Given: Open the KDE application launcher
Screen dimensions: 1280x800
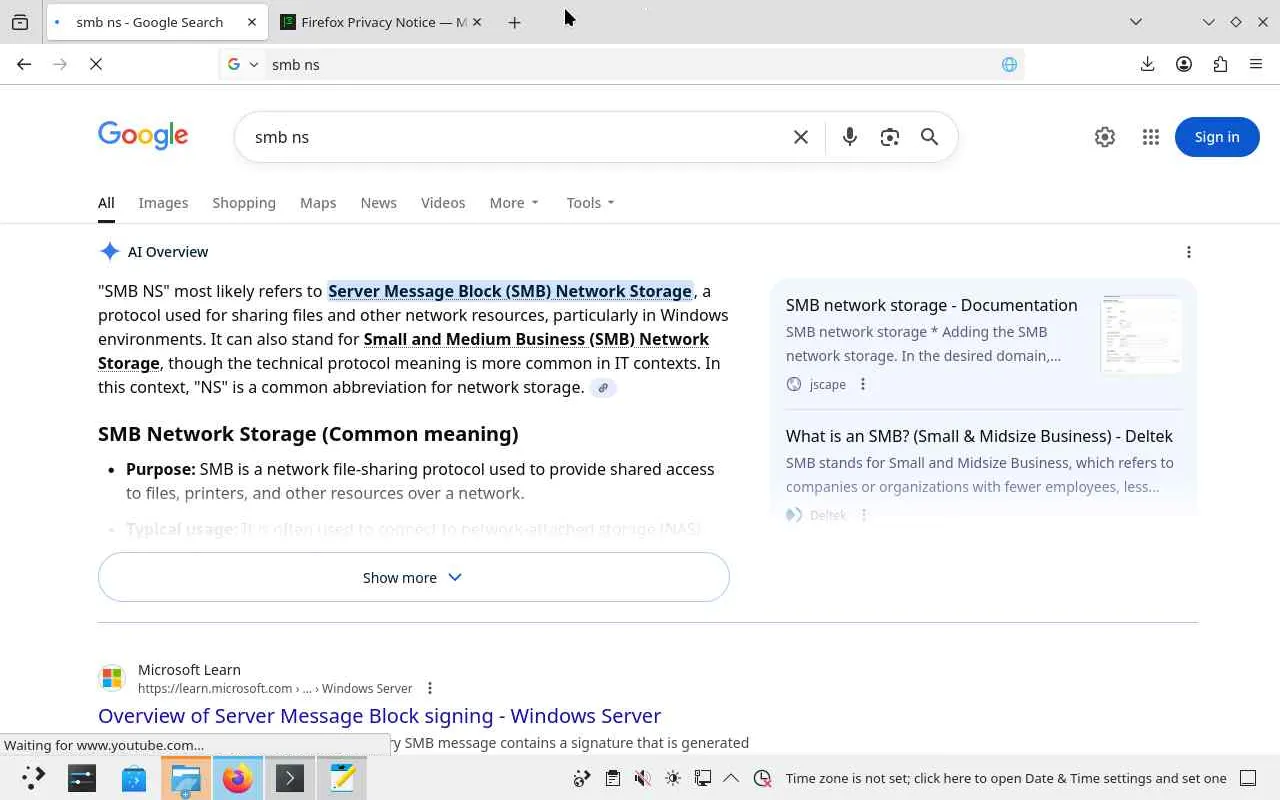Looking at the screenshot, I should pos(33,778).
